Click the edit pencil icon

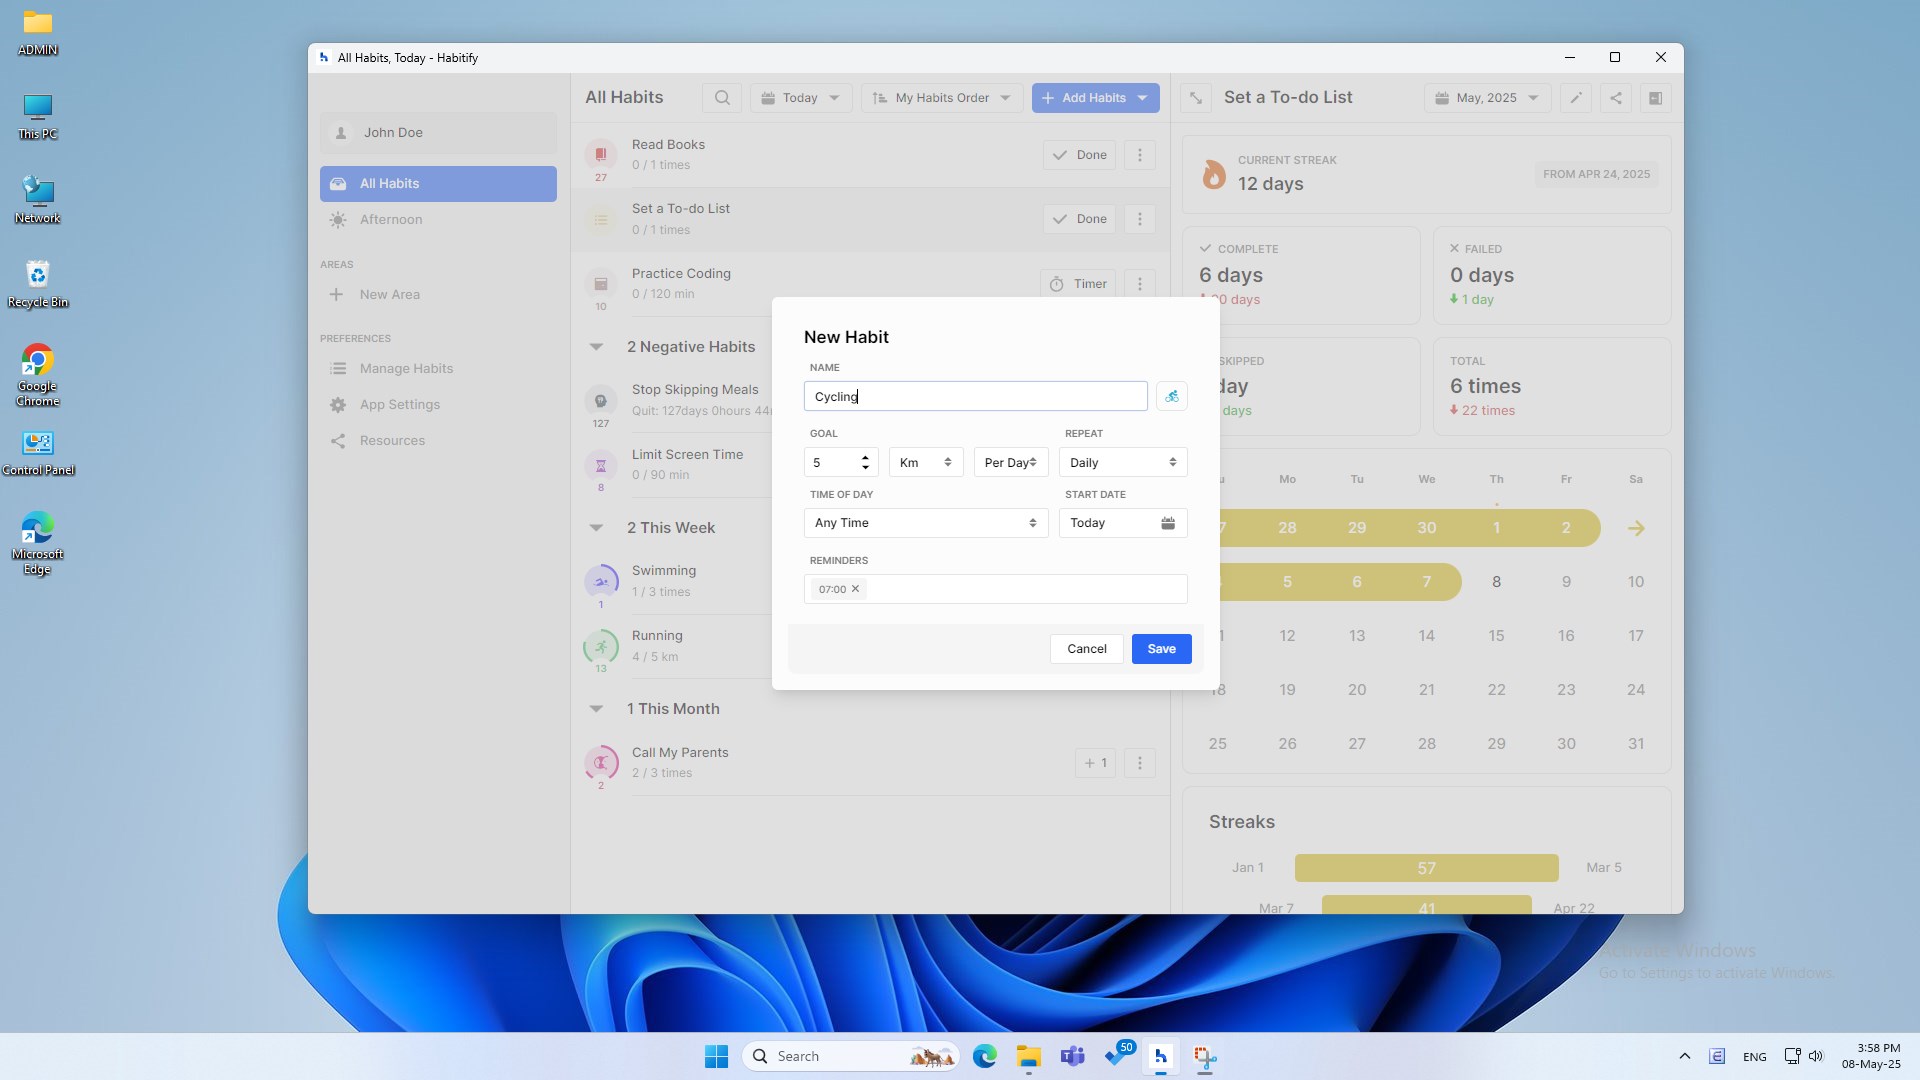1575,98
